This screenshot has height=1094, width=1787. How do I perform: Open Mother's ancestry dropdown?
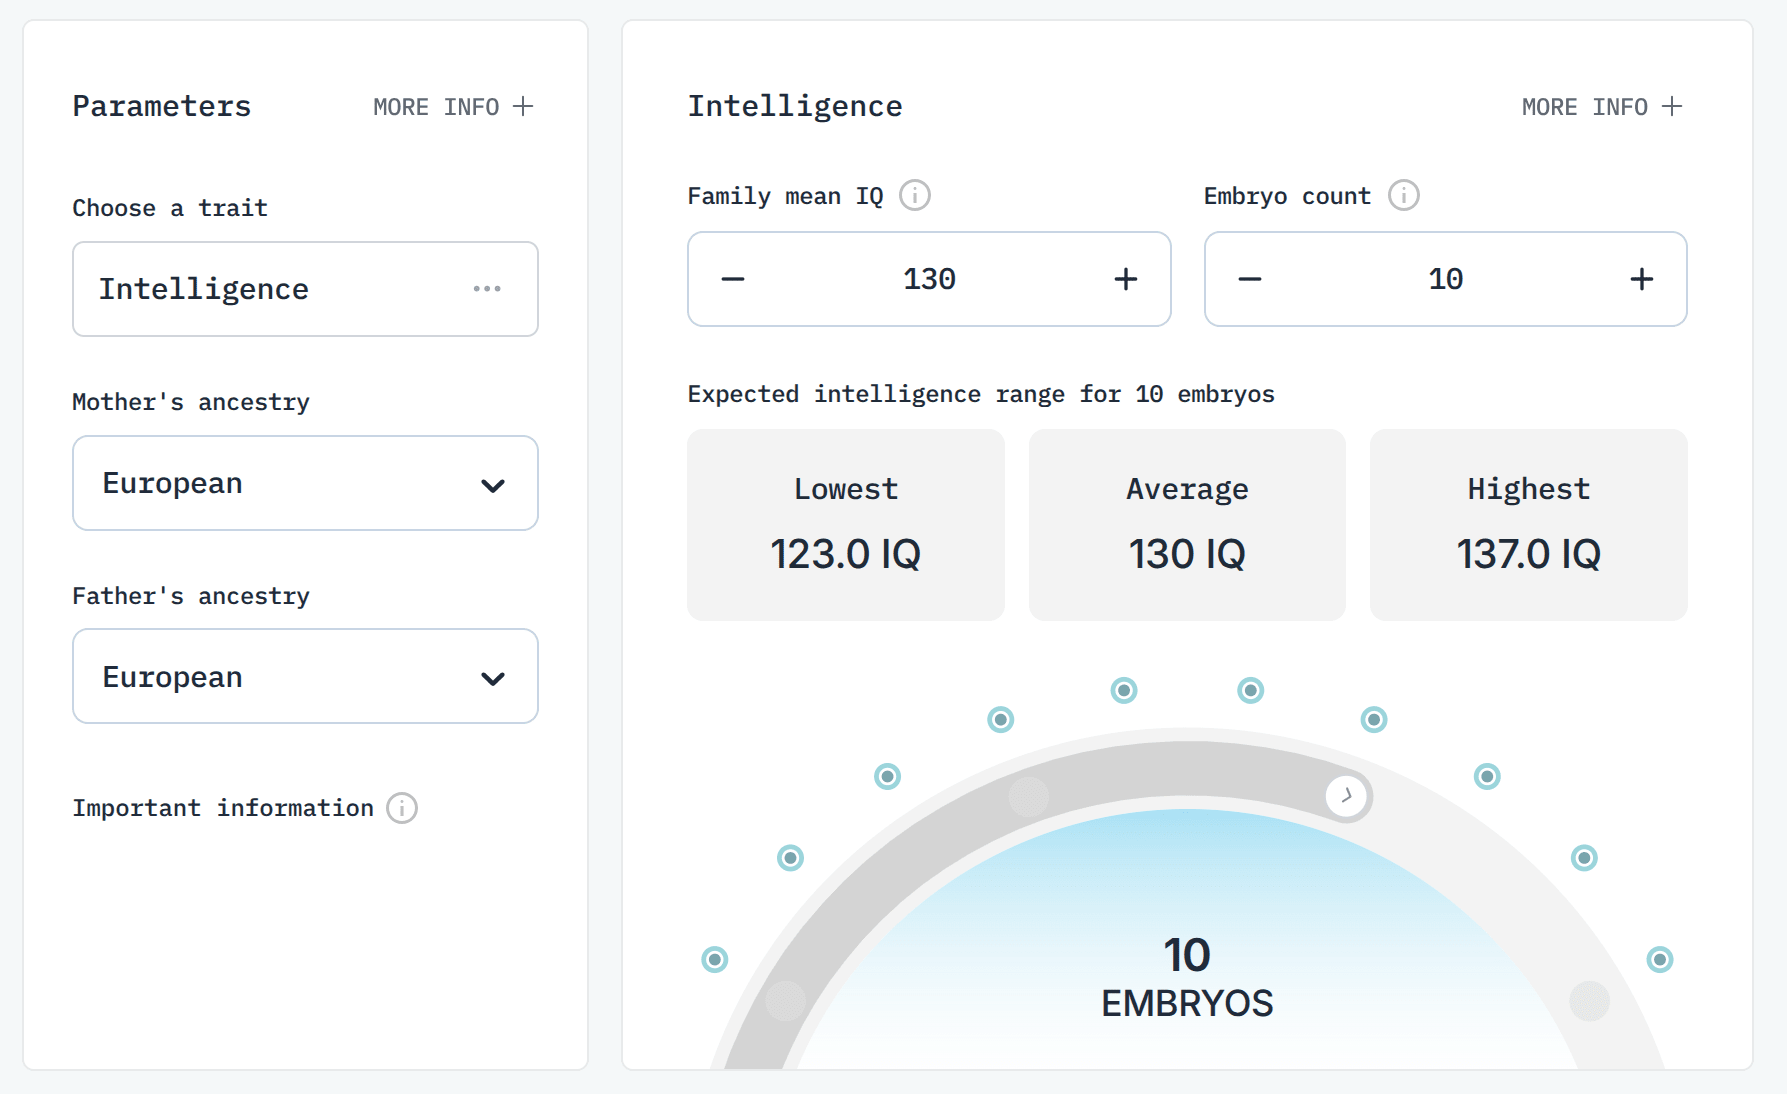click(x=305, y=483)
